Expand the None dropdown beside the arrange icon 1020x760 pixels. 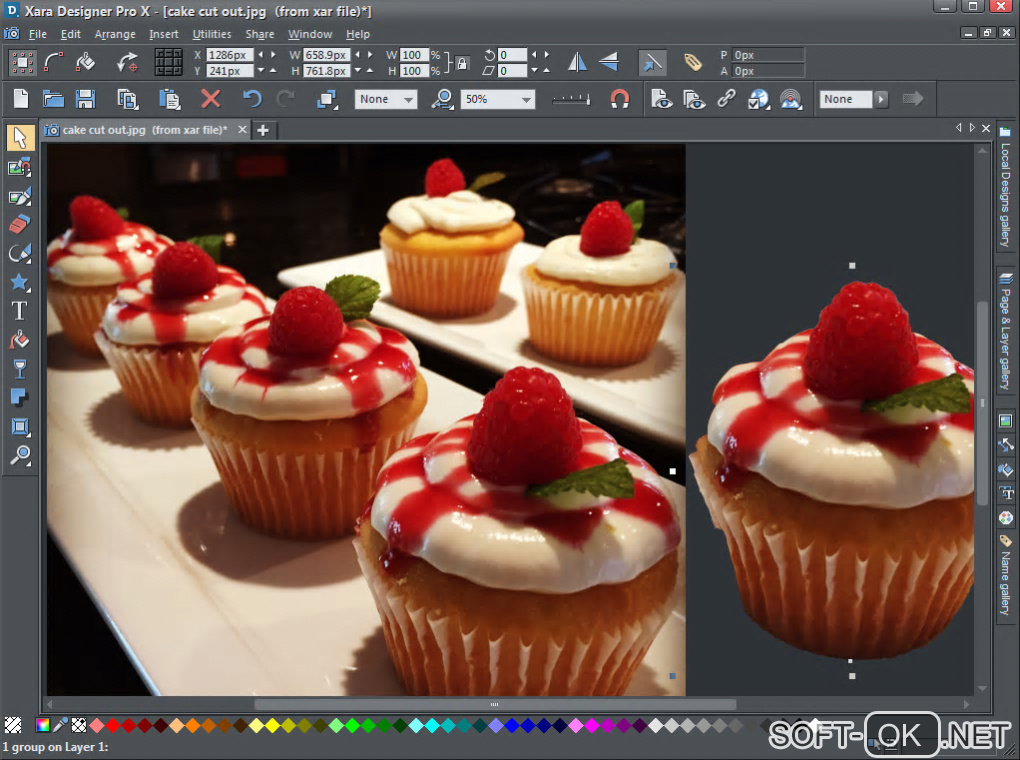pyautogui.click(x=408, y=100)
